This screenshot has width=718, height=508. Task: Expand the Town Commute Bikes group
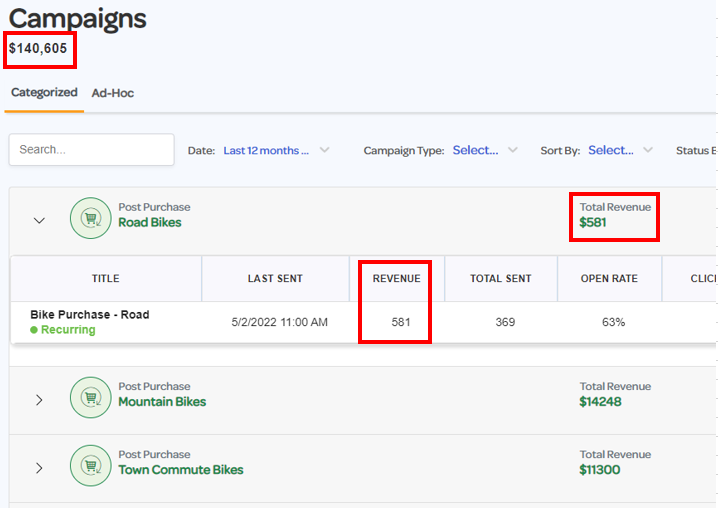coord(40,468)
